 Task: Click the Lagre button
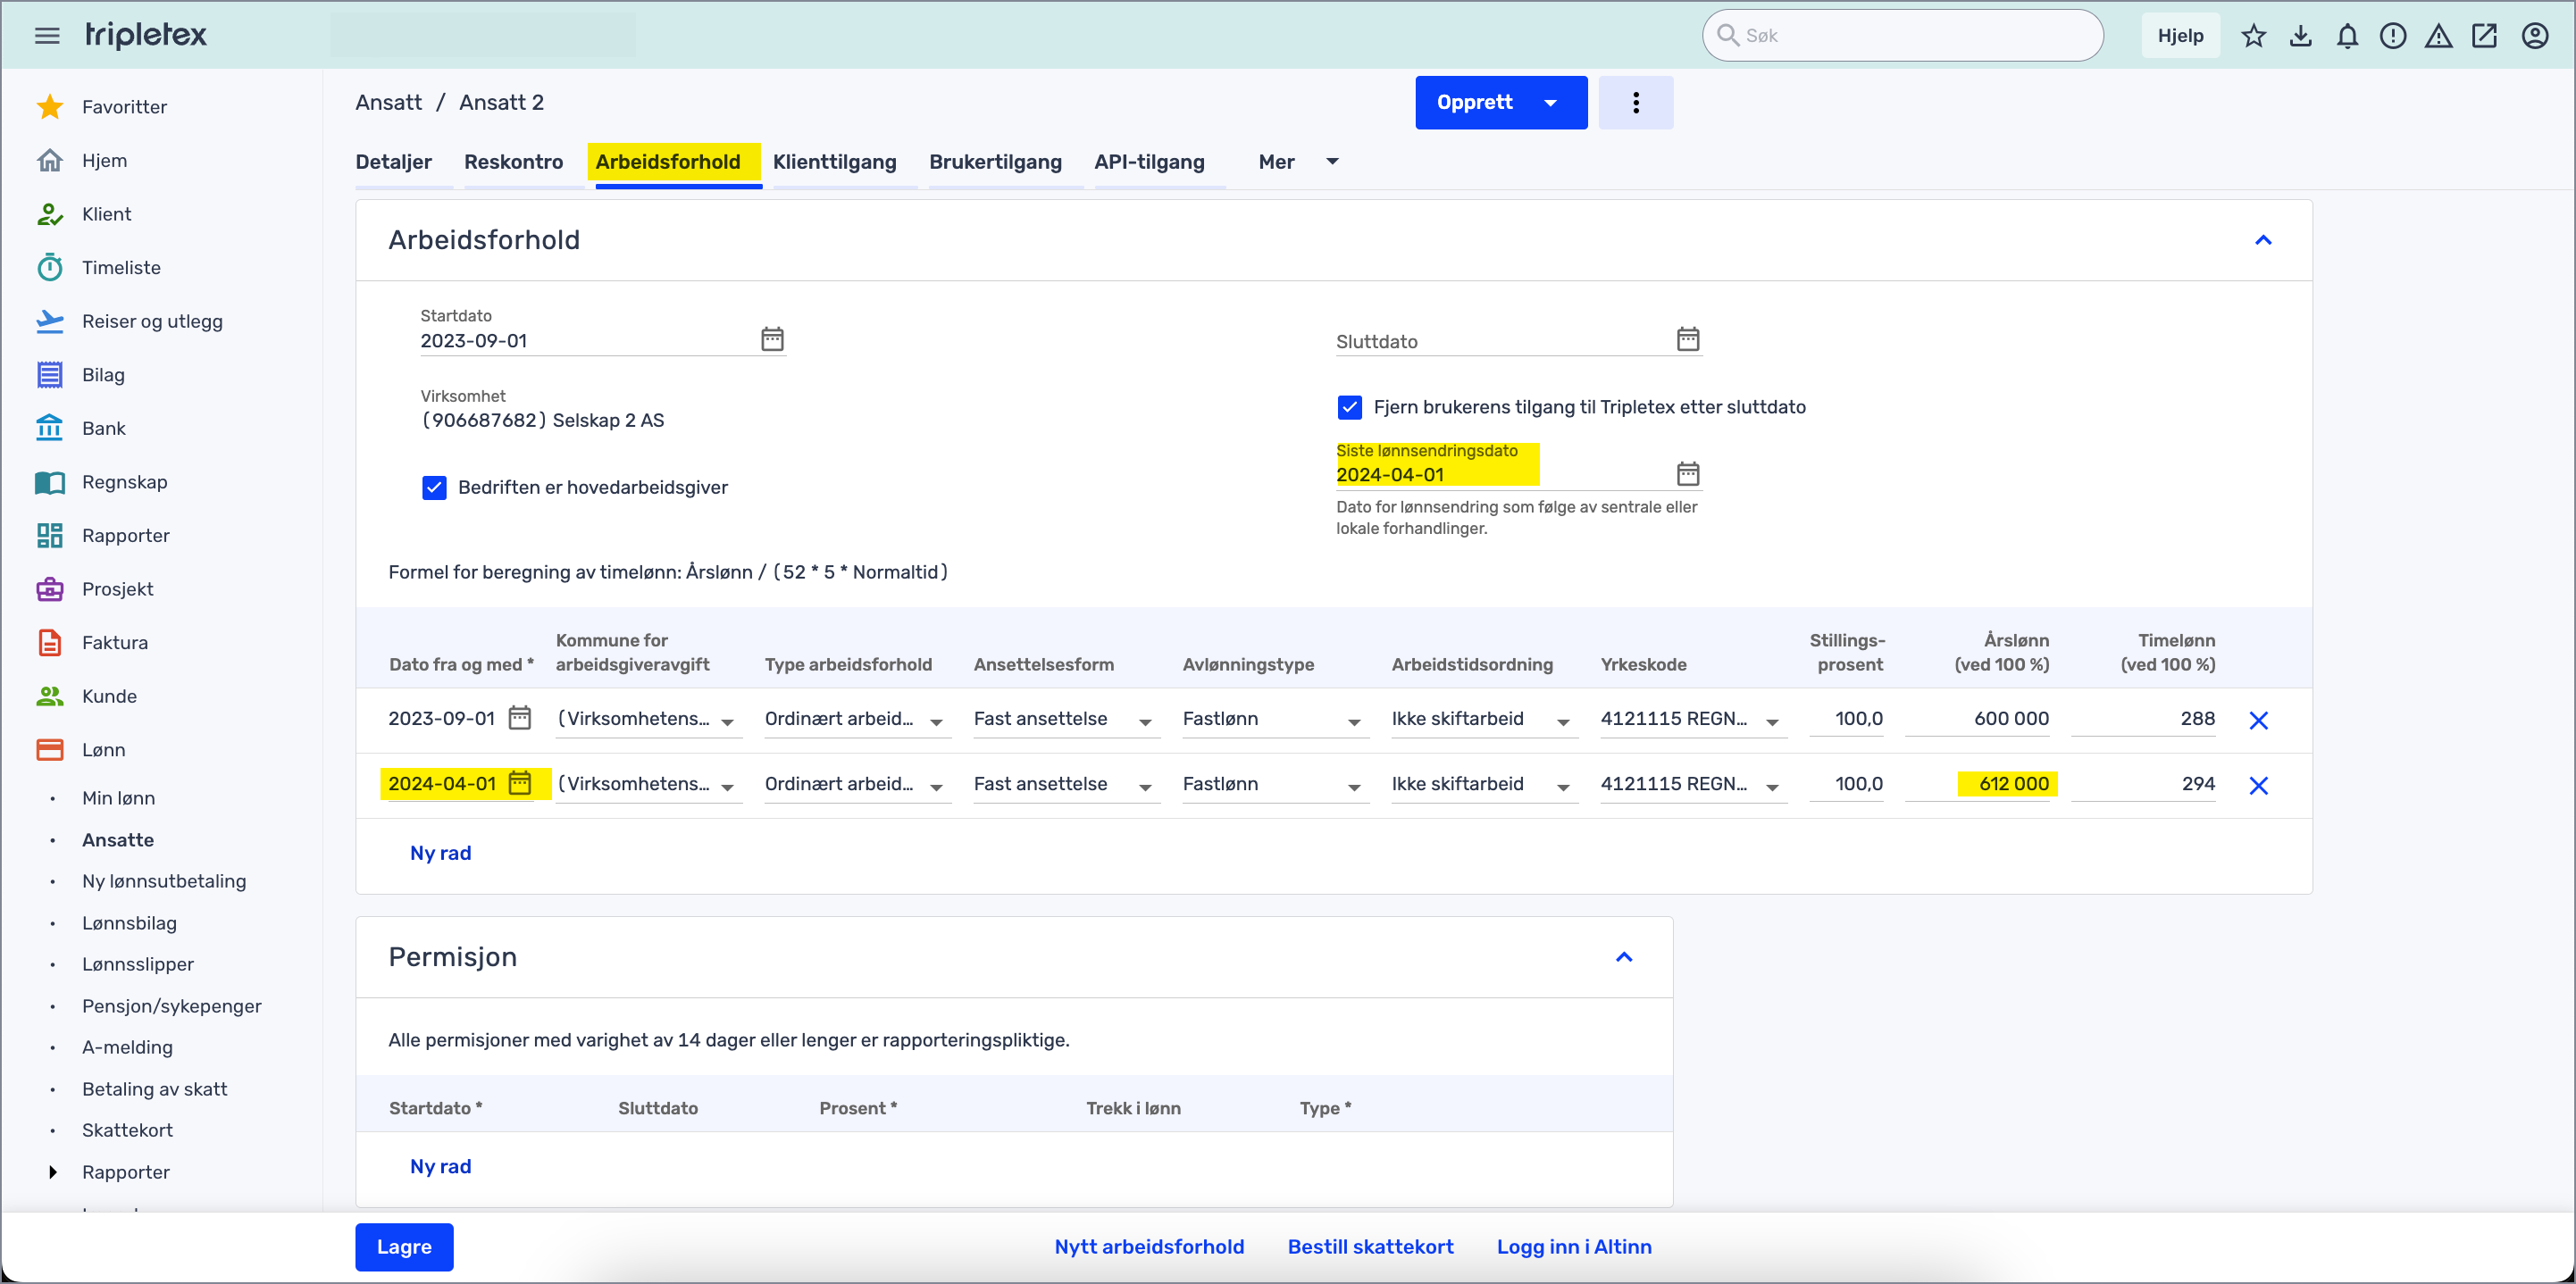pyautogui.click(x=404, y=1247)
